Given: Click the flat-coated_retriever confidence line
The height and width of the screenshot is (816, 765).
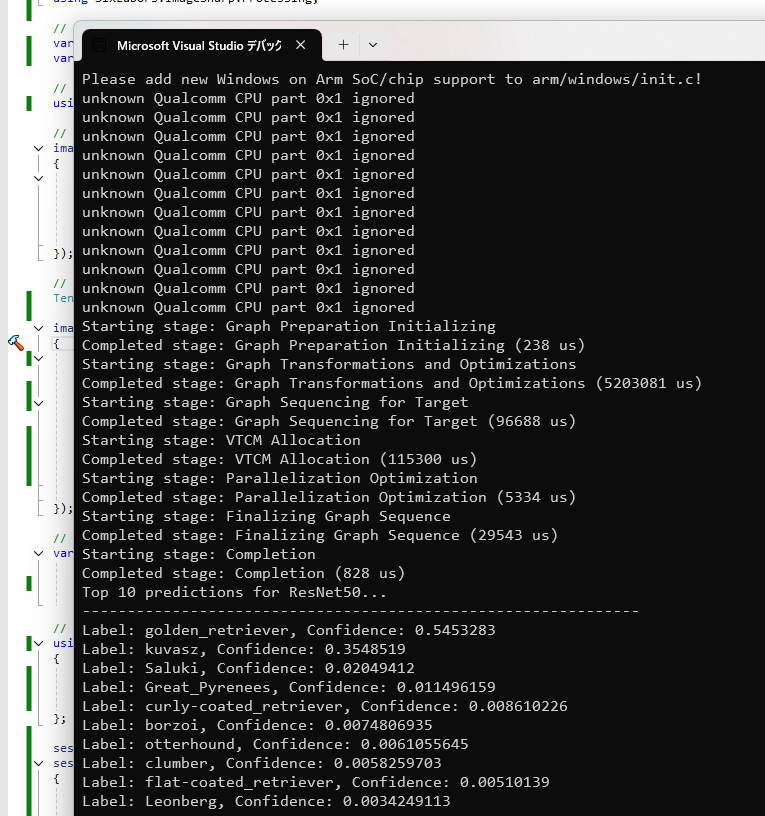Looking at the screenshot, I should point(316,782).
